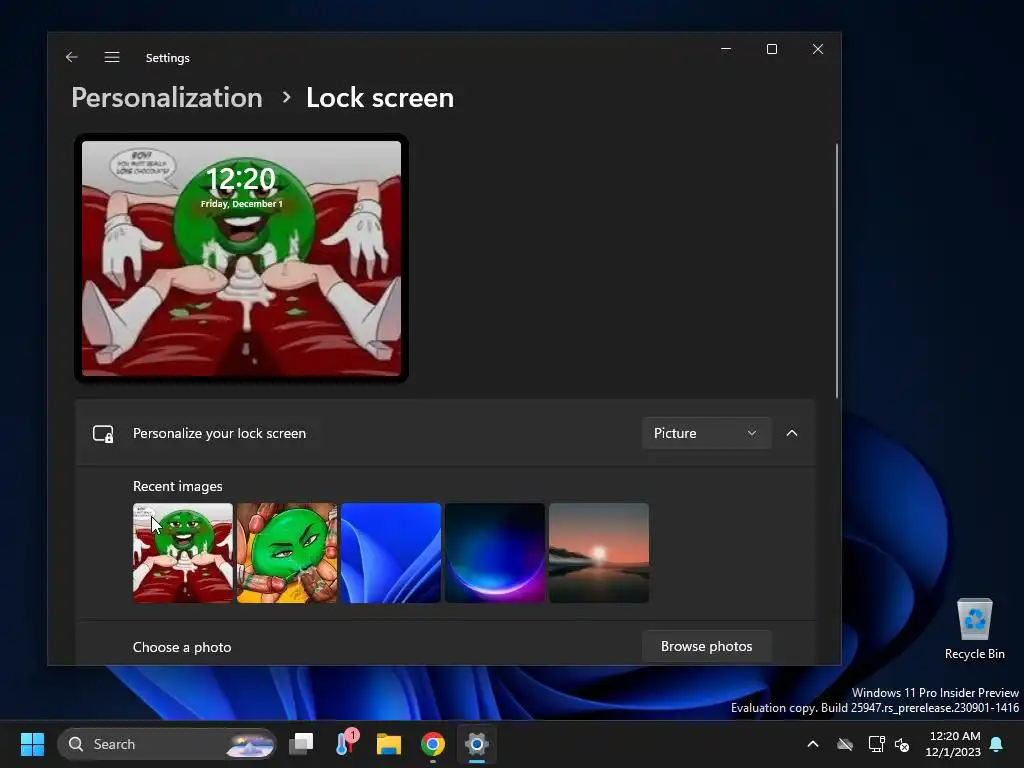Viewport: 1024px width, 768px height.
Task: Show hidden system tray icons
Action: (x=813, y=744)
